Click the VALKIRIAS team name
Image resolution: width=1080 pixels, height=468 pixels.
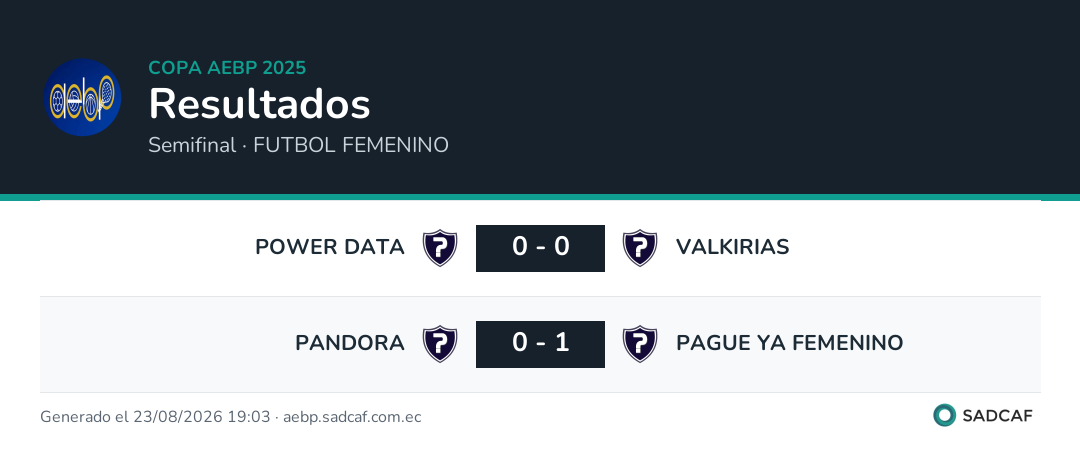pos(733,247)
